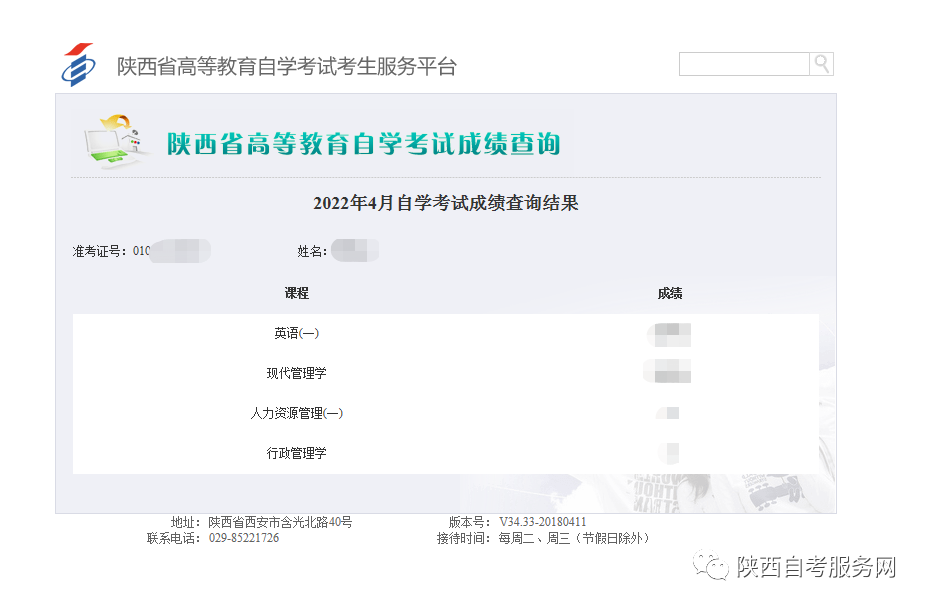The height and width of the screenshot is (607, 926).
Task: Click the address 陕西省西安市含光北路40号
Action: point(280,522)
